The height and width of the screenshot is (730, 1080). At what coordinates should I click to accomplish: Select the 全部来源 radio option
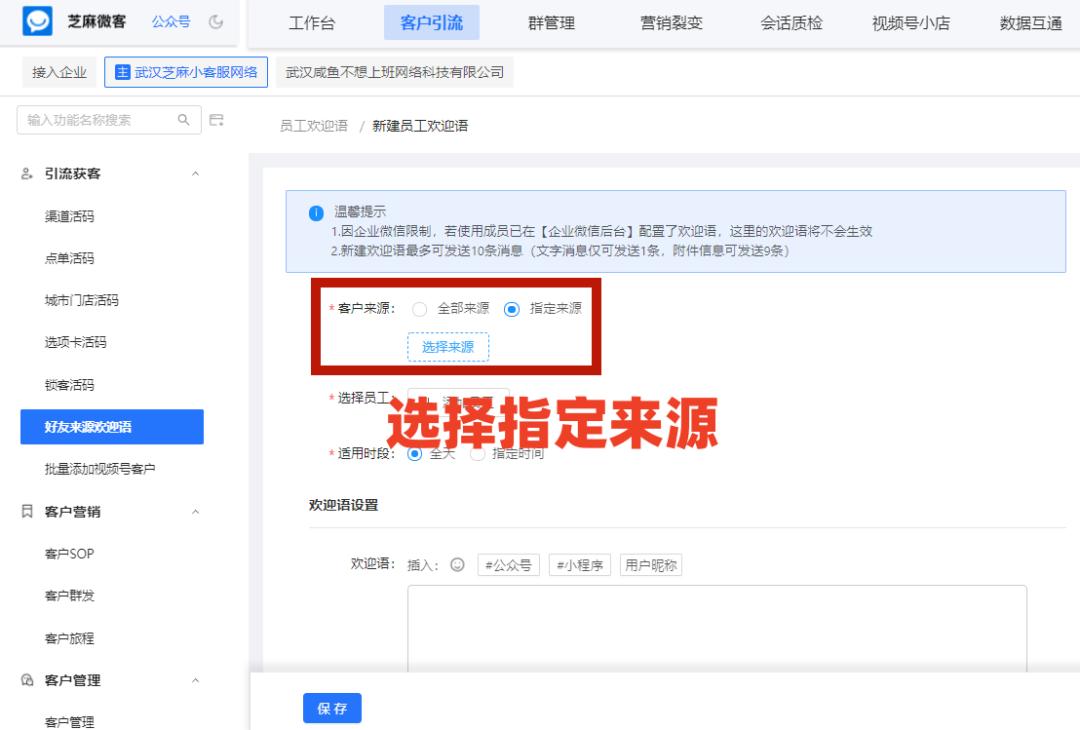[x=420, y=309]
